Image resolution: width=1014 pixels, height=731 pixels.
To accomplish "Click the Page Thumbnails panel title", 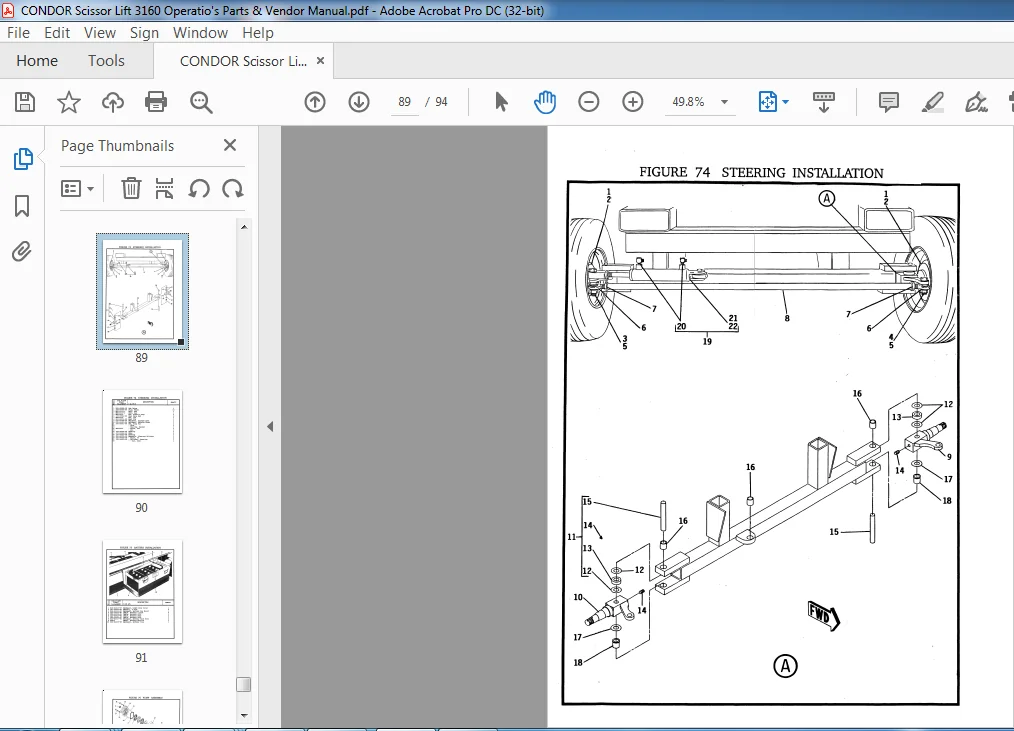I will (118, 146).
